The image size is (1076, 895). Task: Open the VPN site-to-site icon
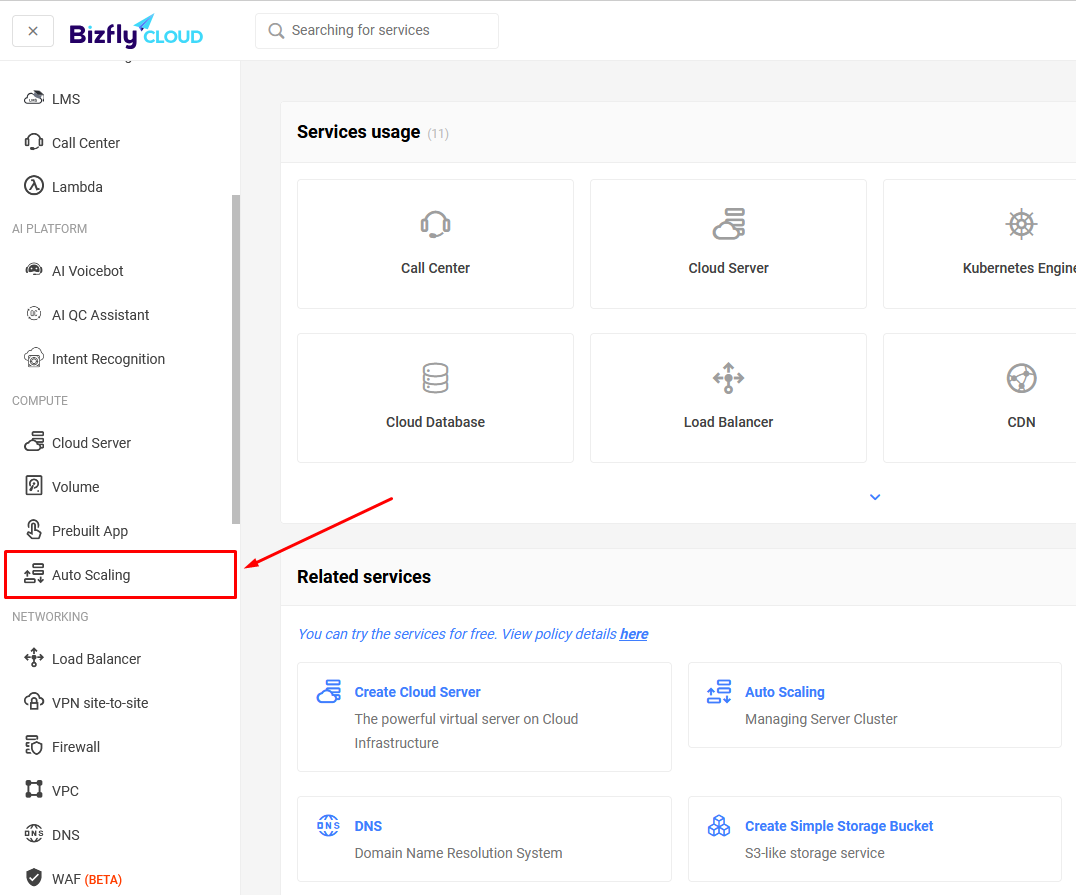[34, 701]
